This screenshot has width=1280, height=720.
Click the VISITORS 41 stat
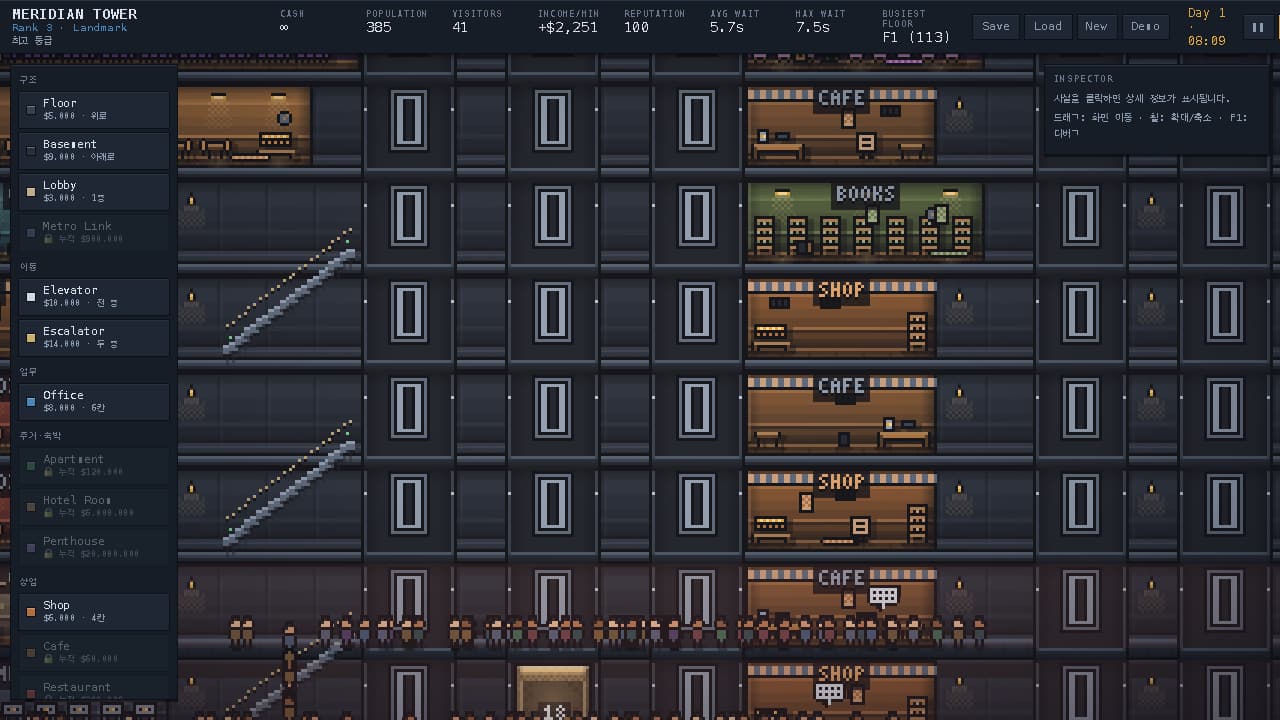(477, 22)
